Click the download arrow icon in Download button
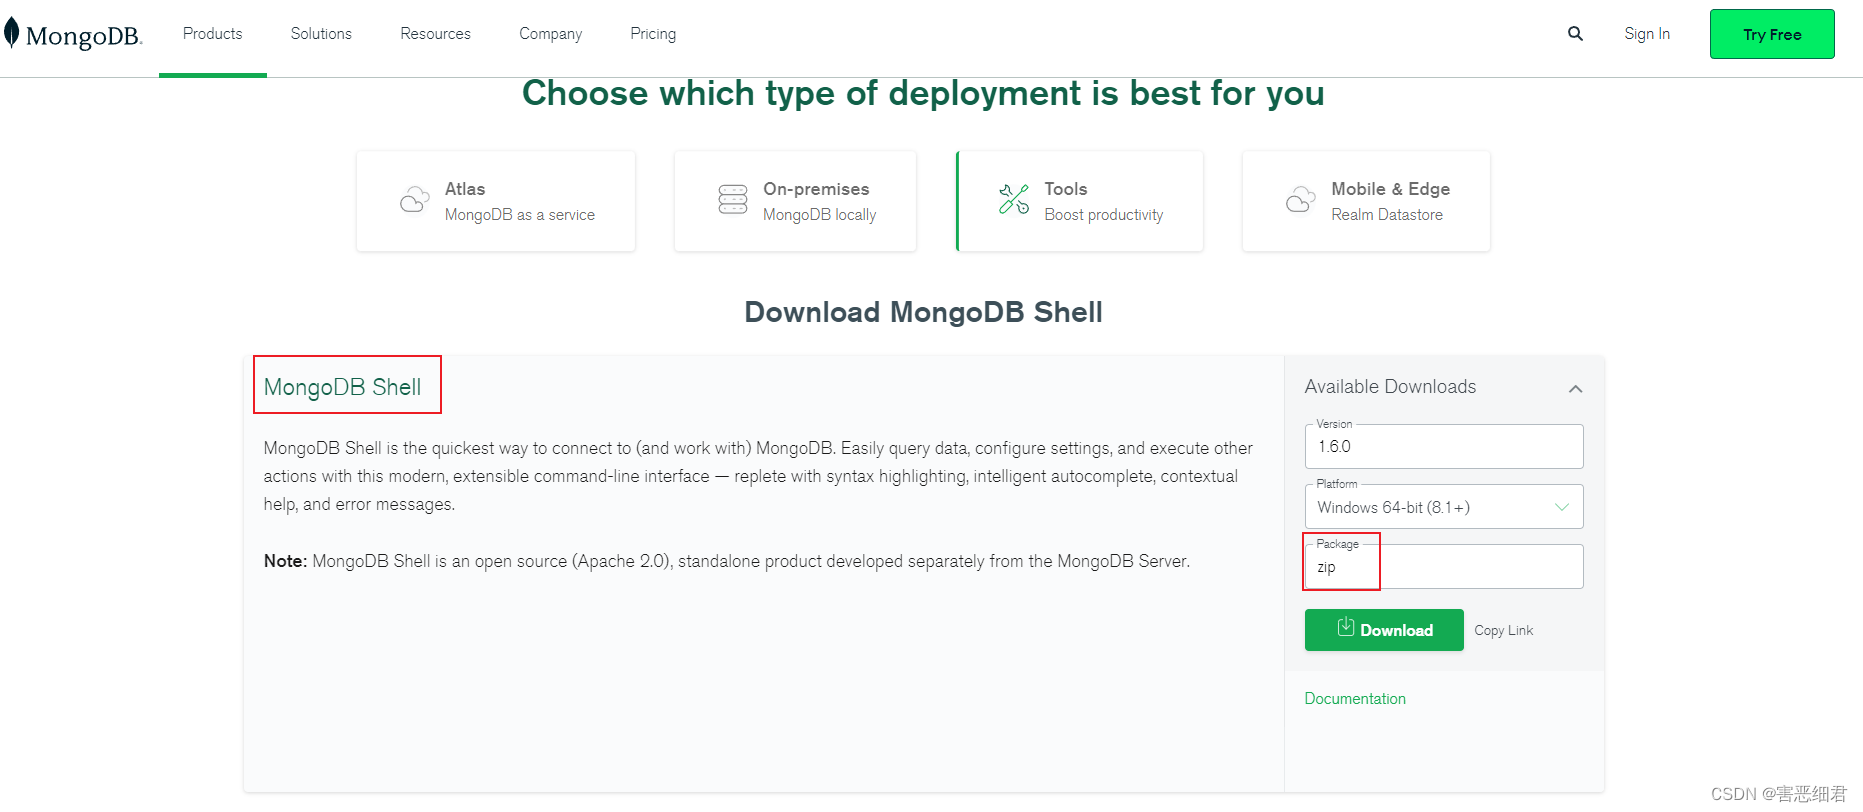The image size is (1863, 812). pos(1346,627)
